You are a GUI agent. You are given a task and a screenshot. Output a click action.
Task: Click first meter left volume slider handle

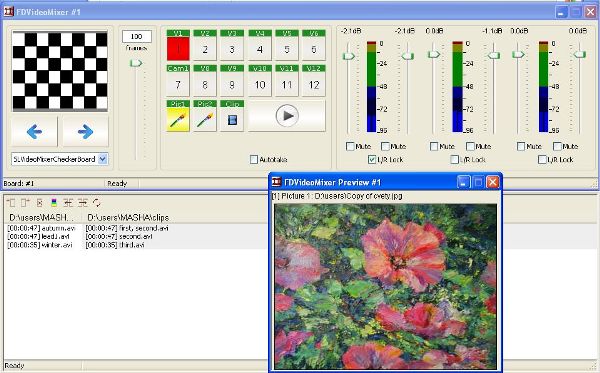pos(349,56)
